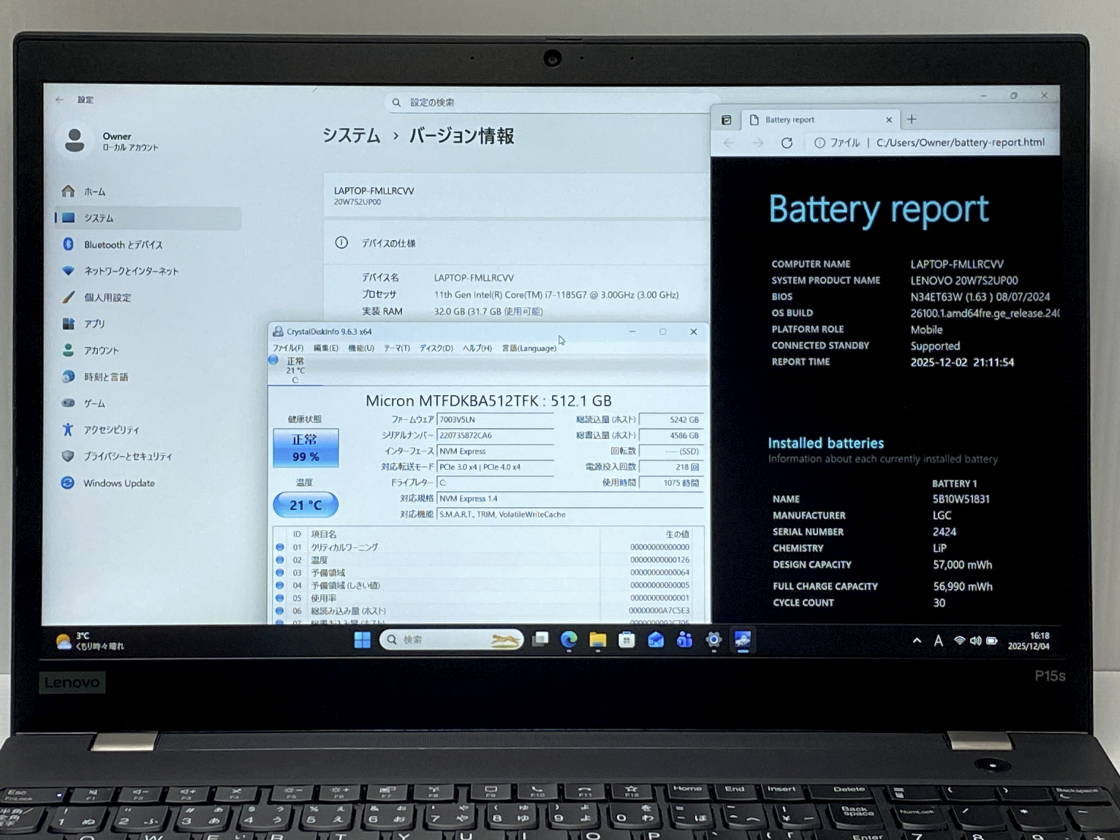Open the Windows Update settings page
This screenshot has height=840, width=1120.
coord(118,483)
